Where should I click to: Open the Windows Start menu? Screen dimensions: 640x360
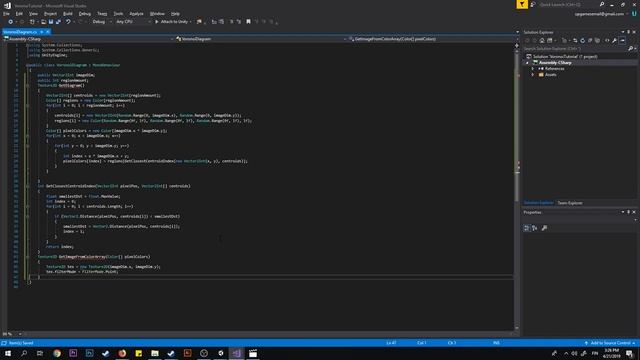pyautogui.click(x=8, y=353)
